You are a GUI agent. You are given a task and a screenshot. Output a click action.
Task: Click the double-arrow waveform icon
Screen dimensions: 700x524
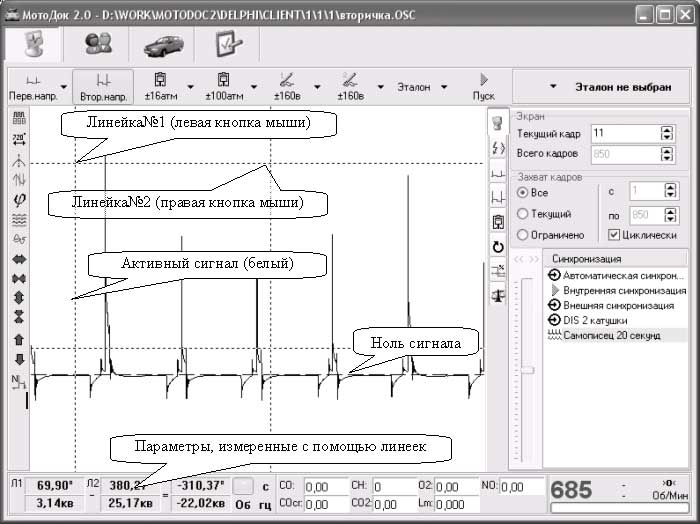[x=19, y=179]
